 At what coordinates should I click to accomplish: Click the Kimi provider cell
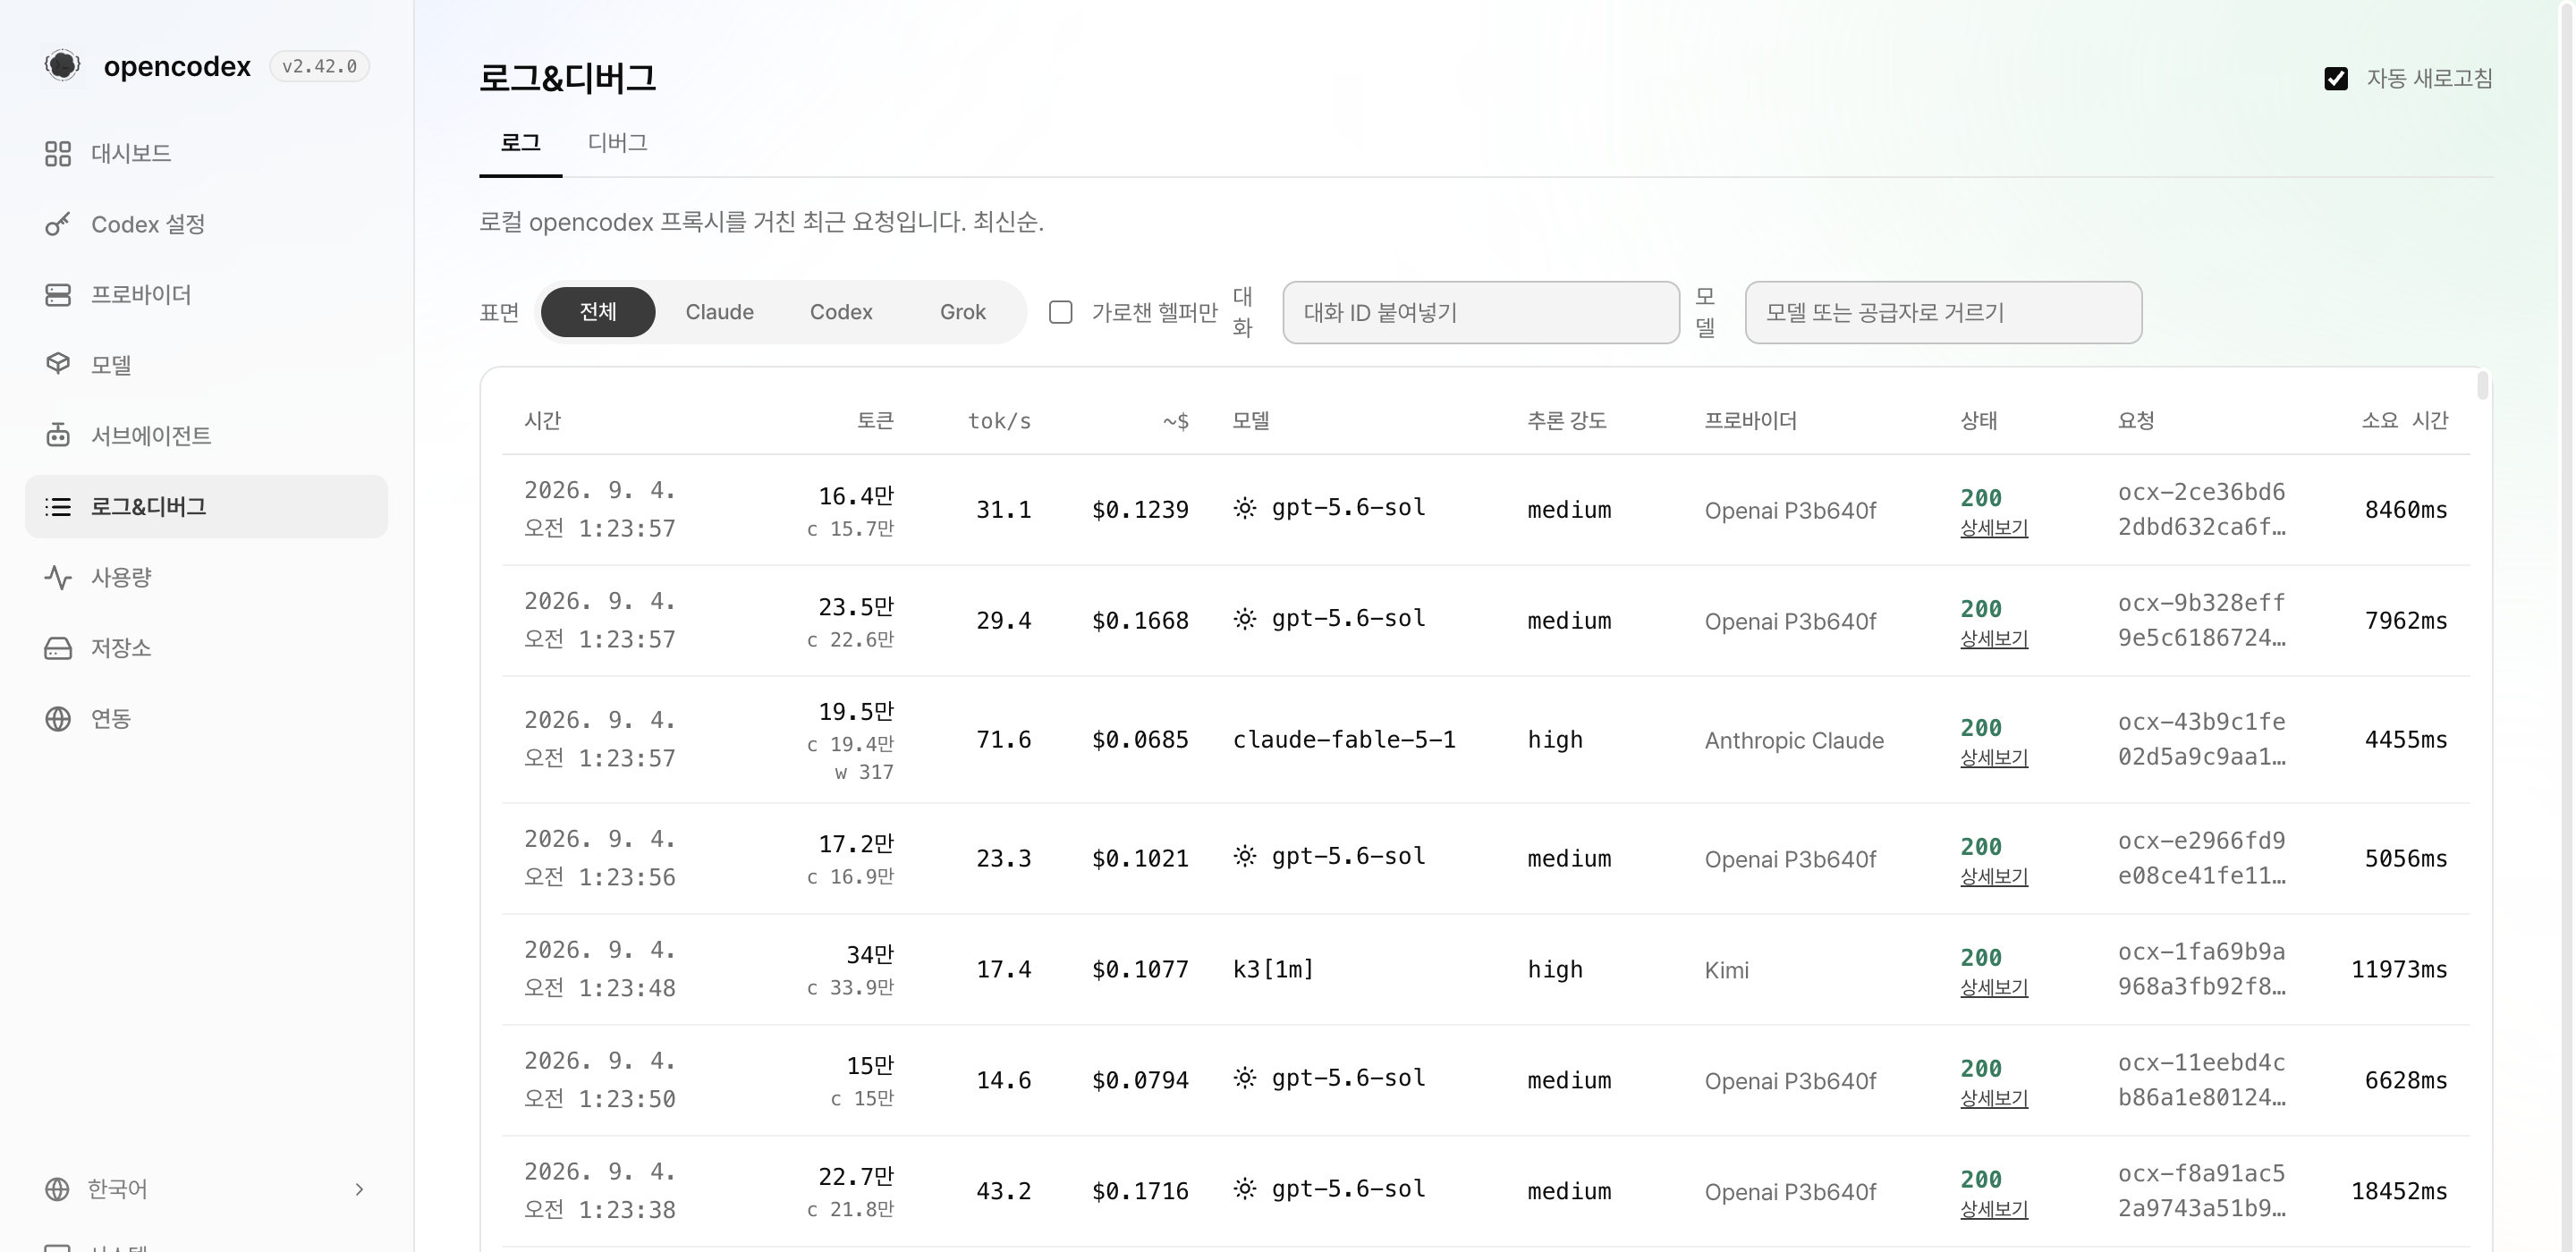coord(1727,970)
